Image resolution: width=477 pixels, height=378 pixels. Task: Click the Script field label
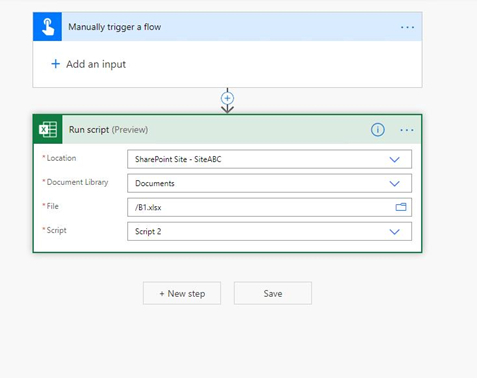pyautogui.click(x=56, y=230)
